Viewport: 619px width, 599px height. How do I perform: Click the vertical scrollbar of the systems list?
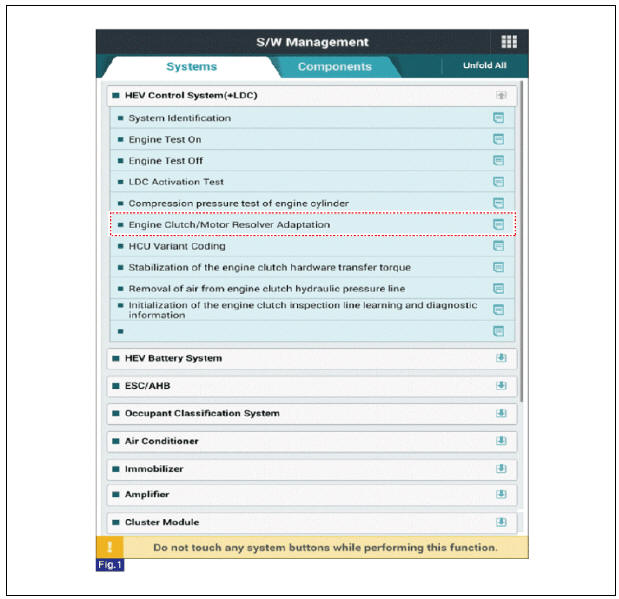point(521,242)
